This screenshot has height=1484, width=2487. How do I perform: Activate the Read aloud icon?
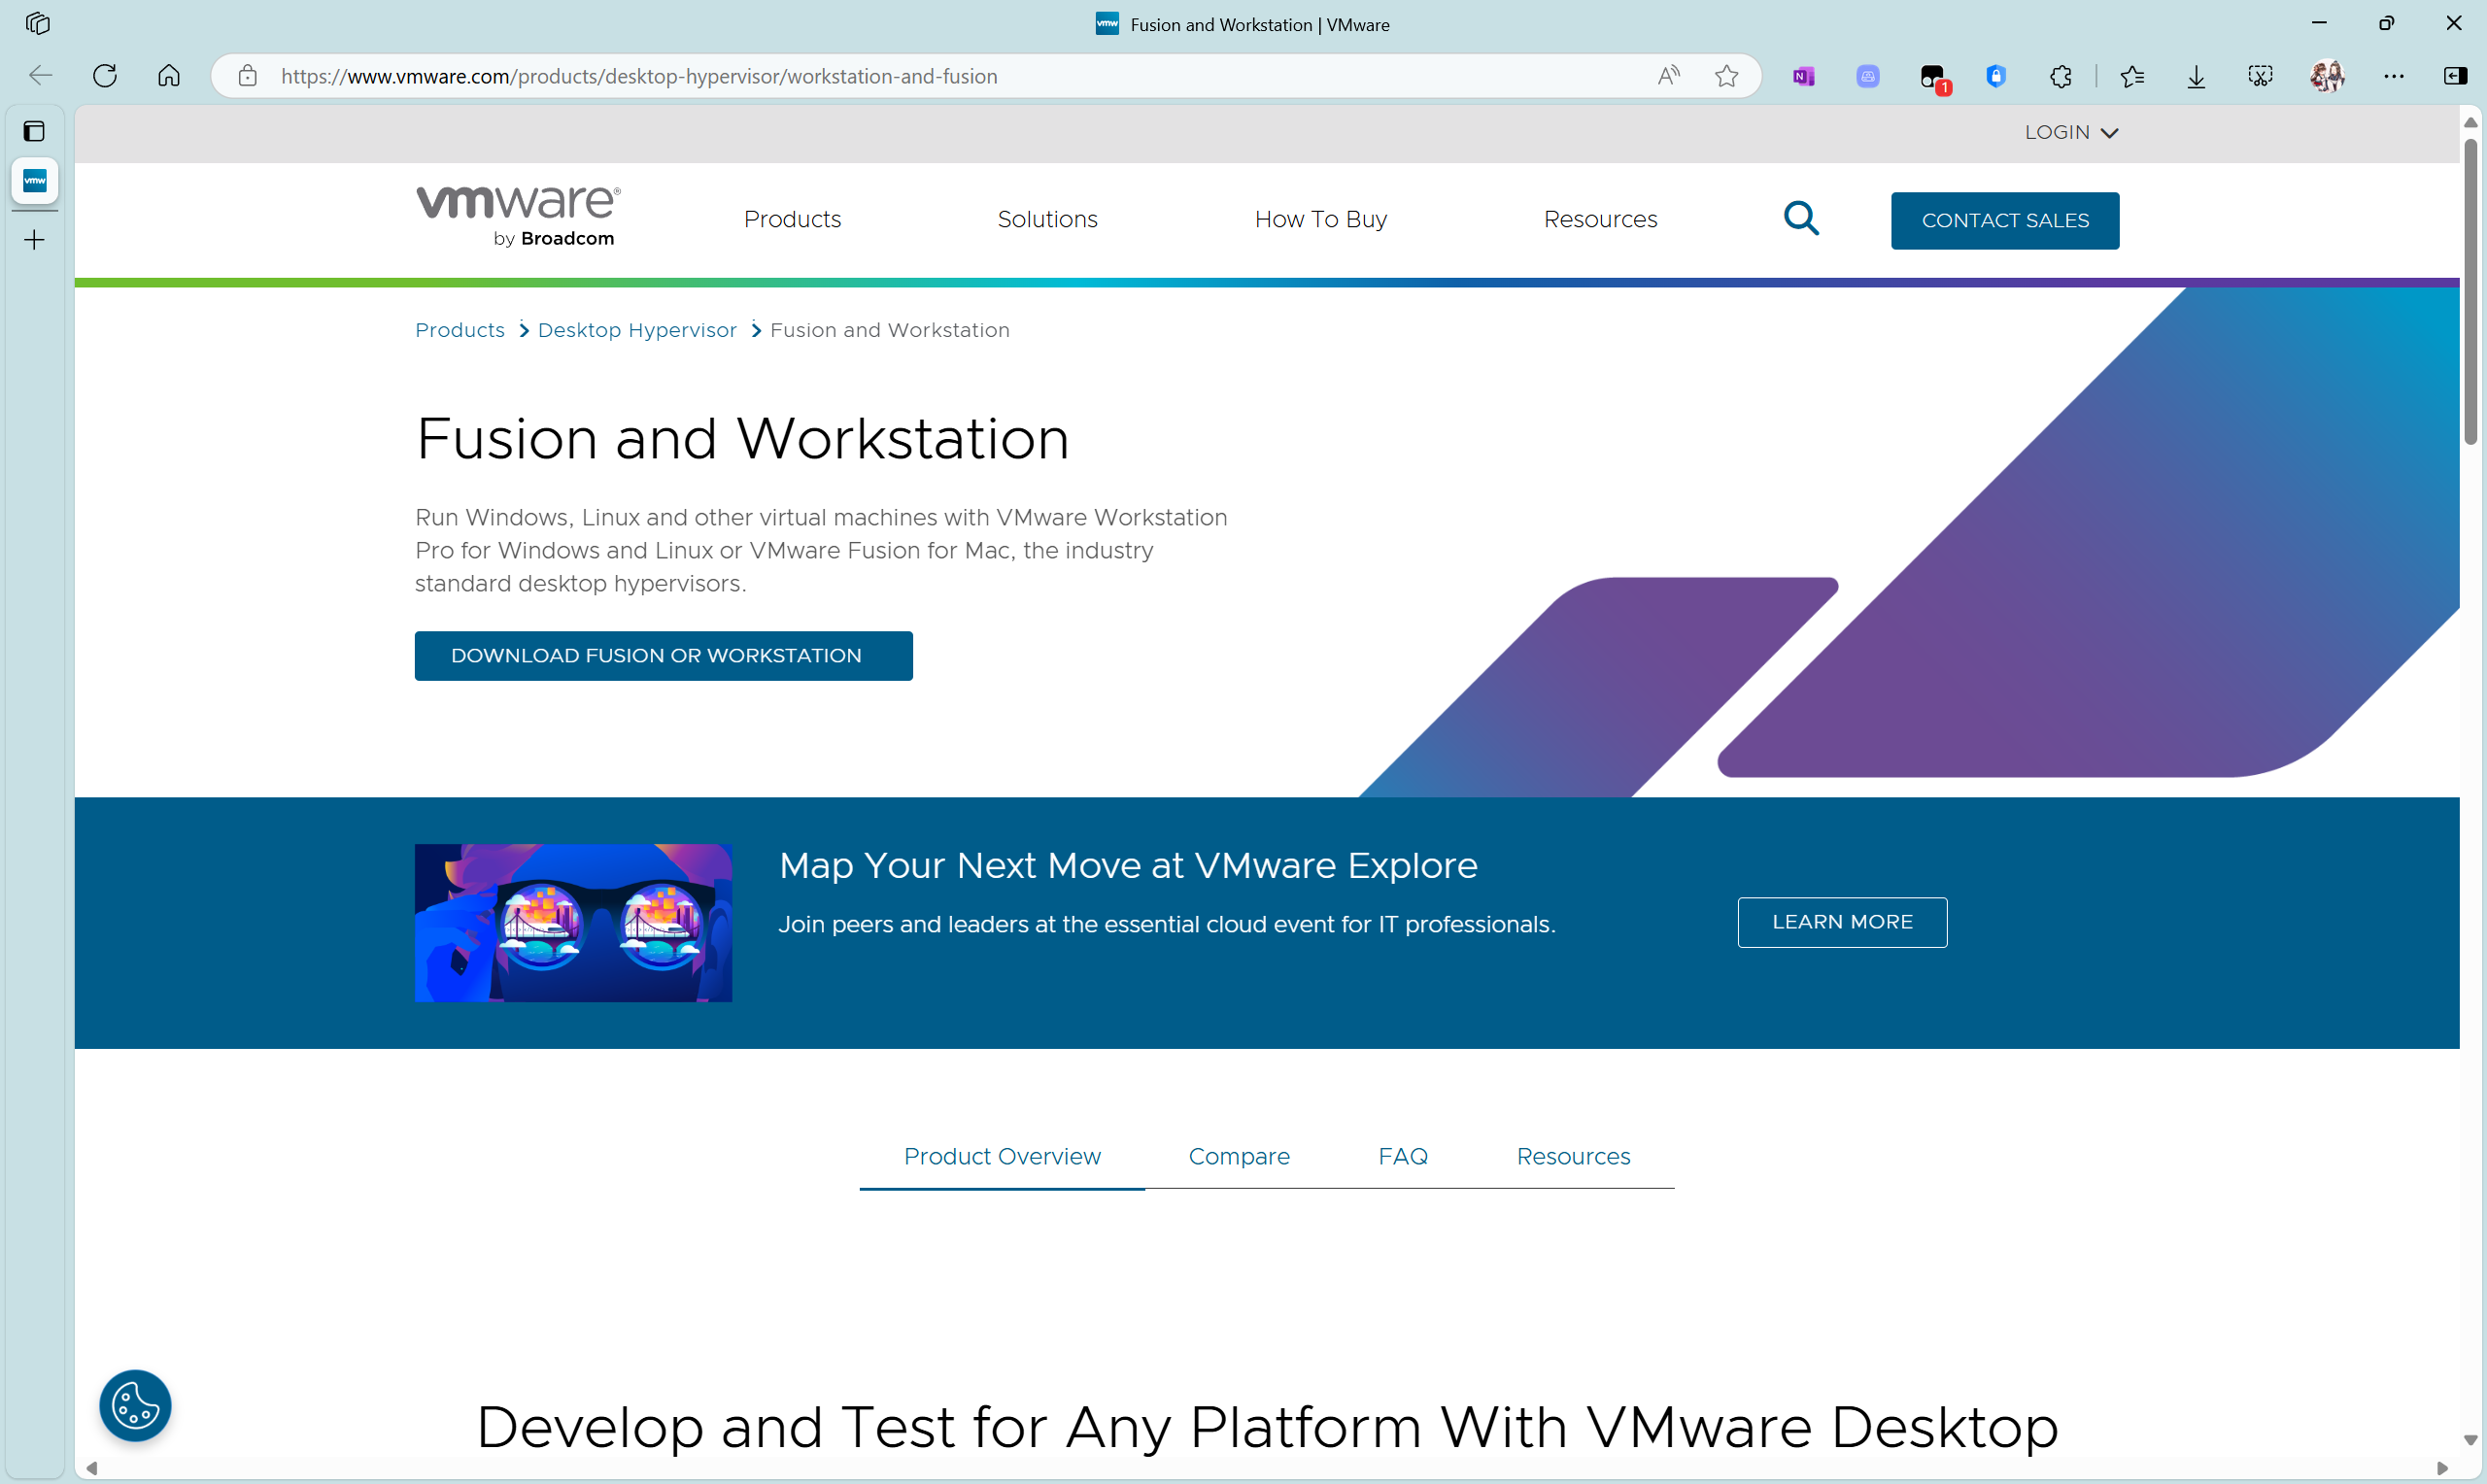(x=1668, y=76)
